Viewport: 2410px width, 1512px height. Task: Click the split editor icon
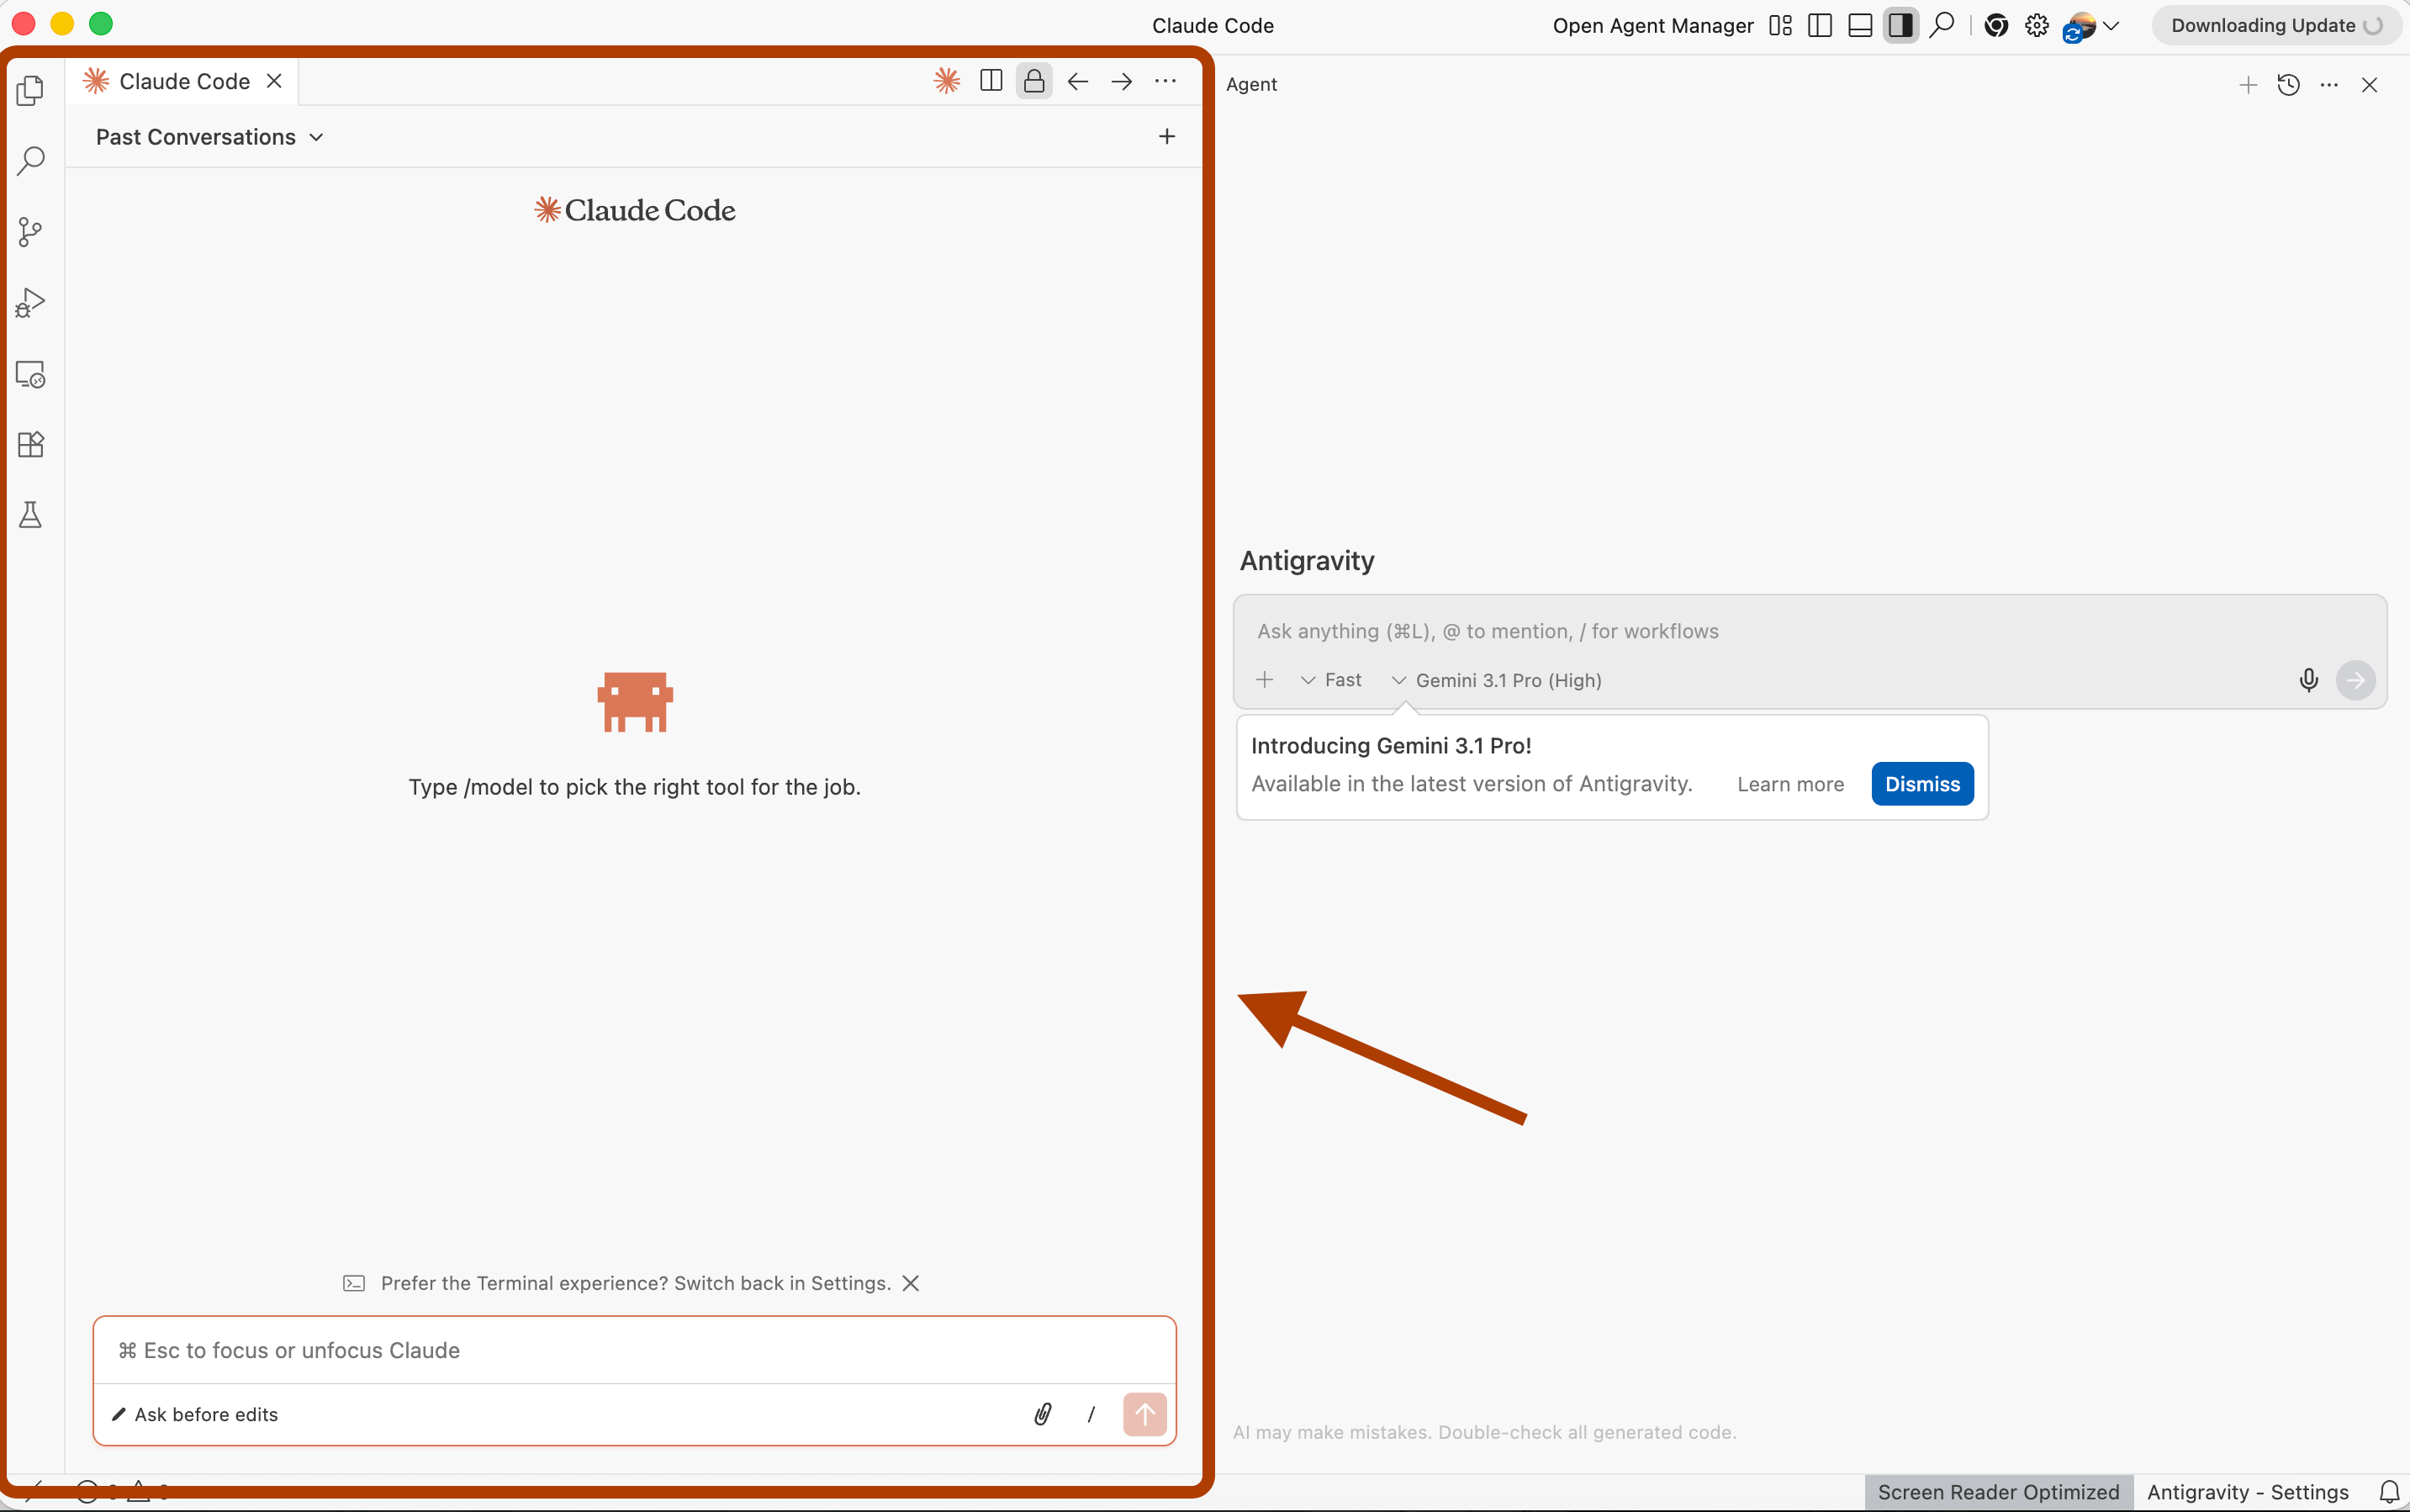point(990,81)
